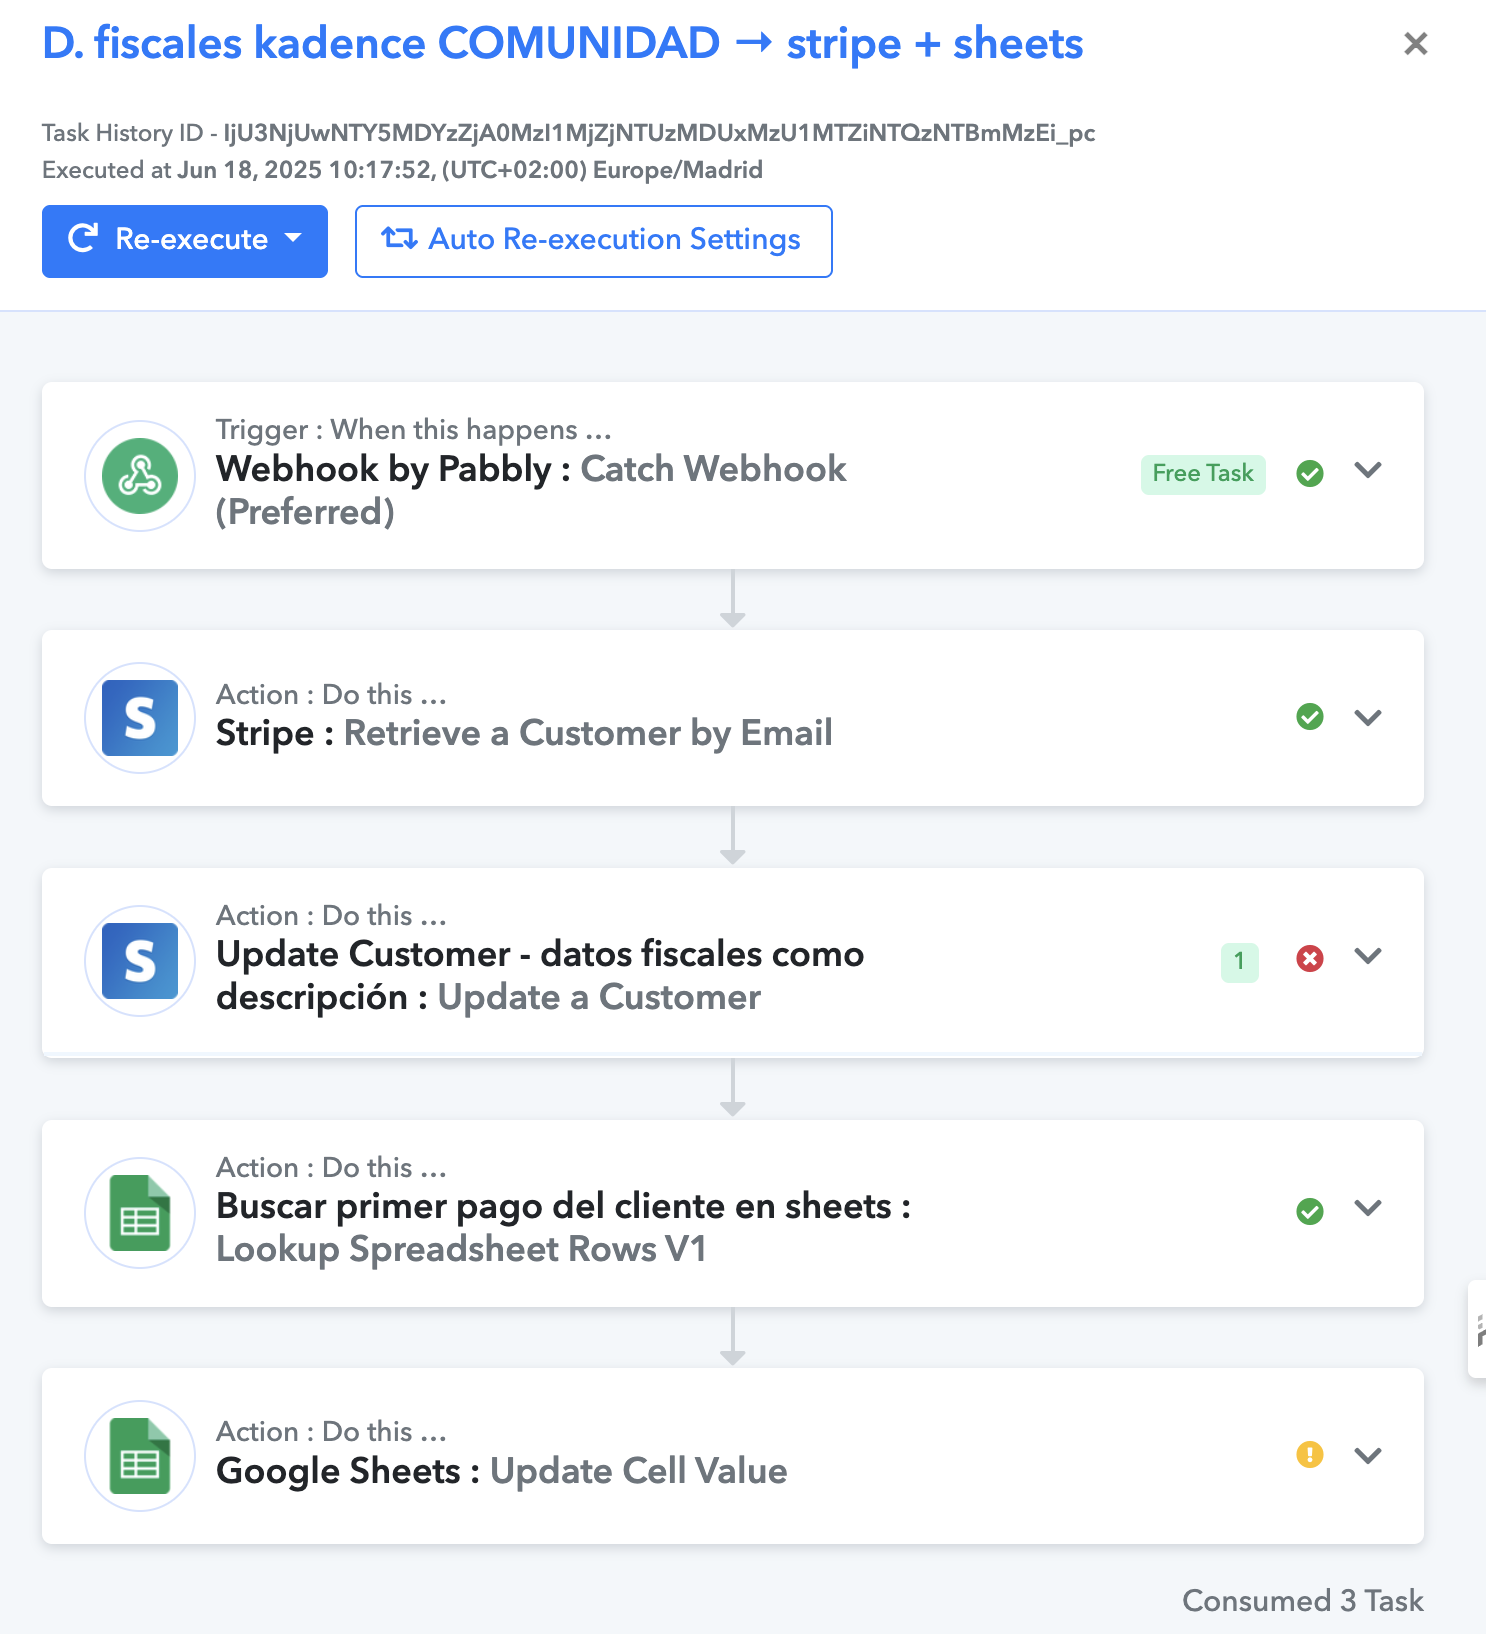Expand the Google Sheets Update Cell Value step
The height and width of the screenshot is (1634, 1486).
(x=1368, y=1455)
